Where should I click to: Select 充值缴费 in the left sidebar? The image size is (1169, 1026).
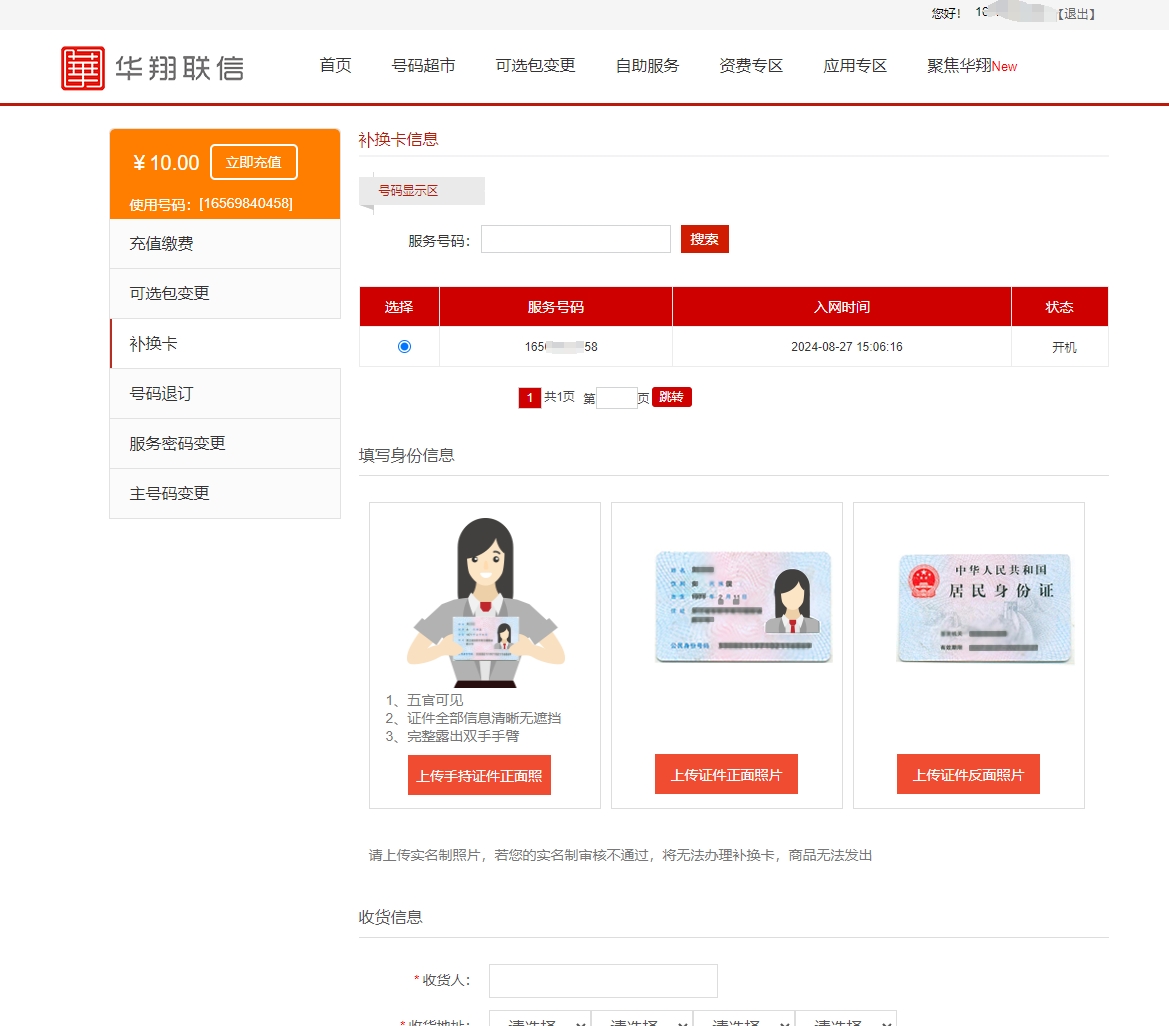pyautogui.click(x=162, y=244)
